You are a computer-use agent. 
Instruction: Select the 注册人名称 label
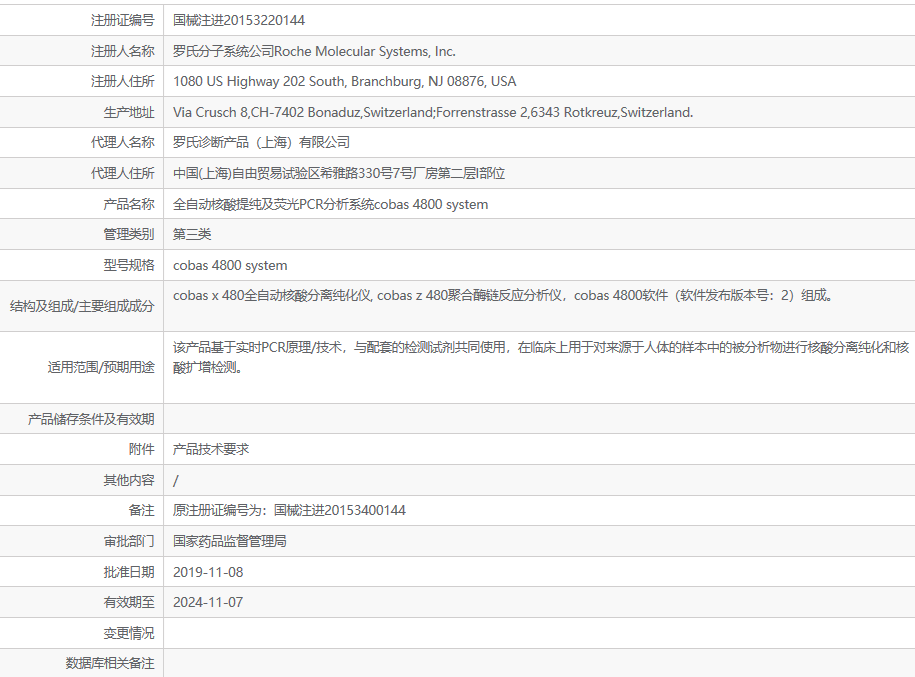tap(123, 51)
